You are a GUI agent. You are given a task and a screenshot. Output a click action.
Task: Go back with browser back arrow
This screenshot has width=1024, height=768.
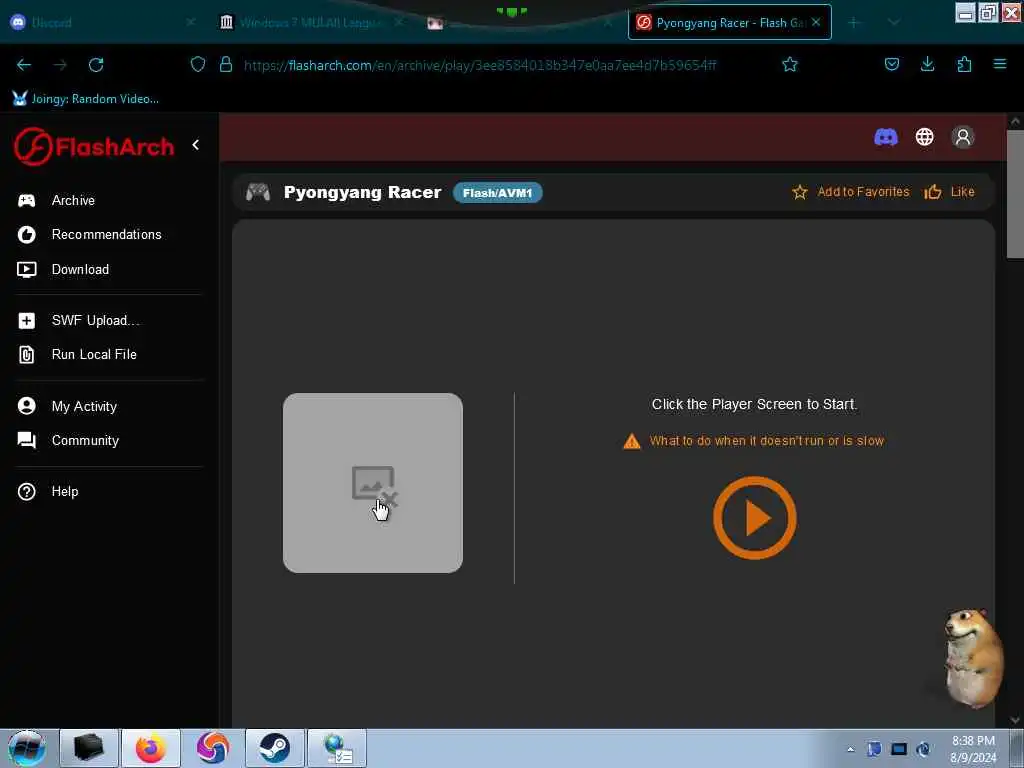(x=24, y=65)
